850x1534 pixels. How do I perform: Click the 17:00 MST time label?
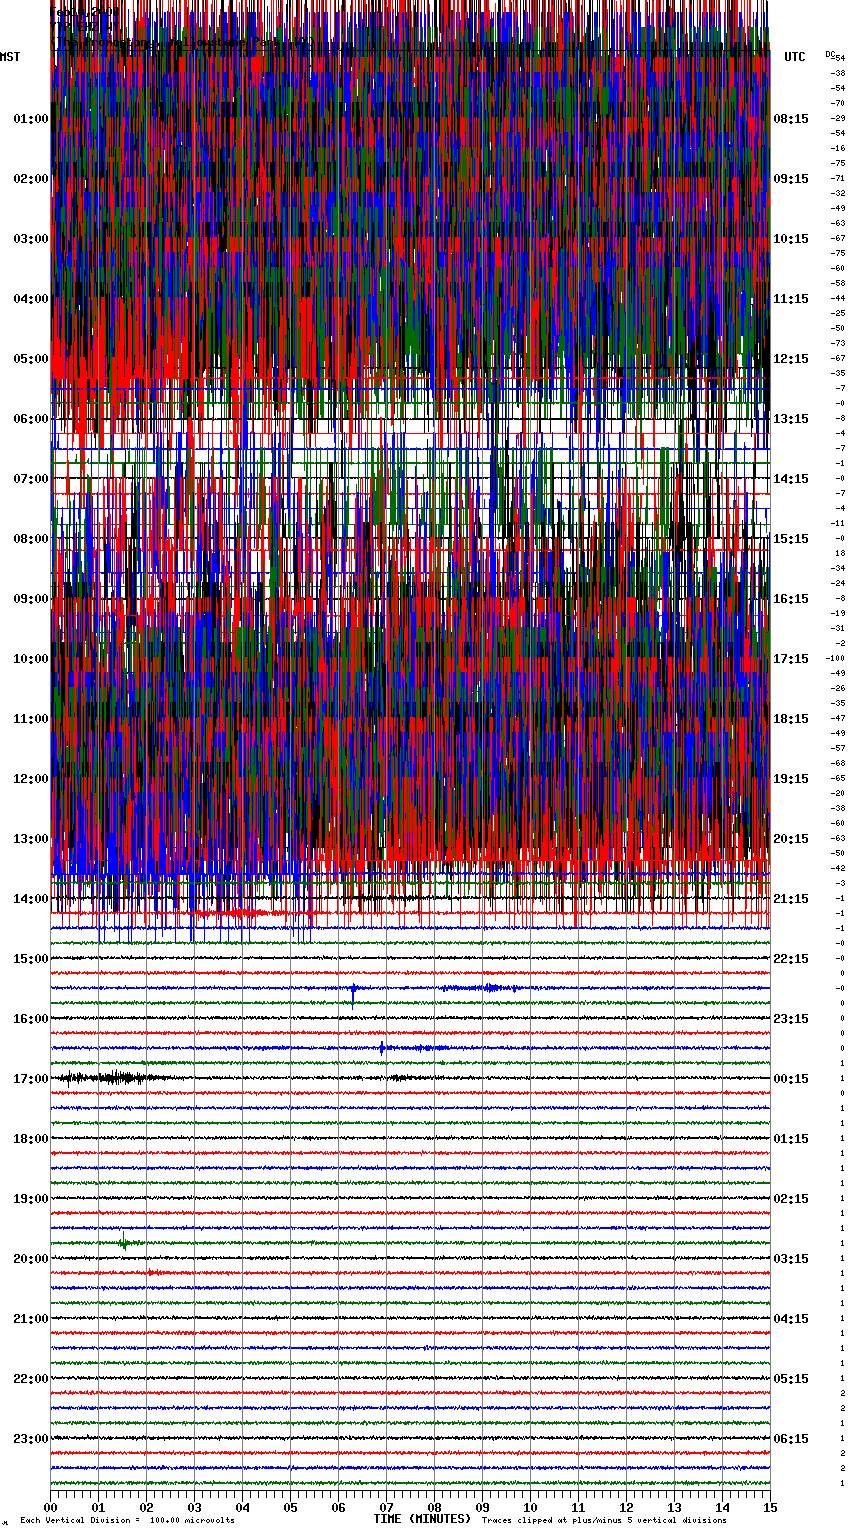(x=31, y=1079)
